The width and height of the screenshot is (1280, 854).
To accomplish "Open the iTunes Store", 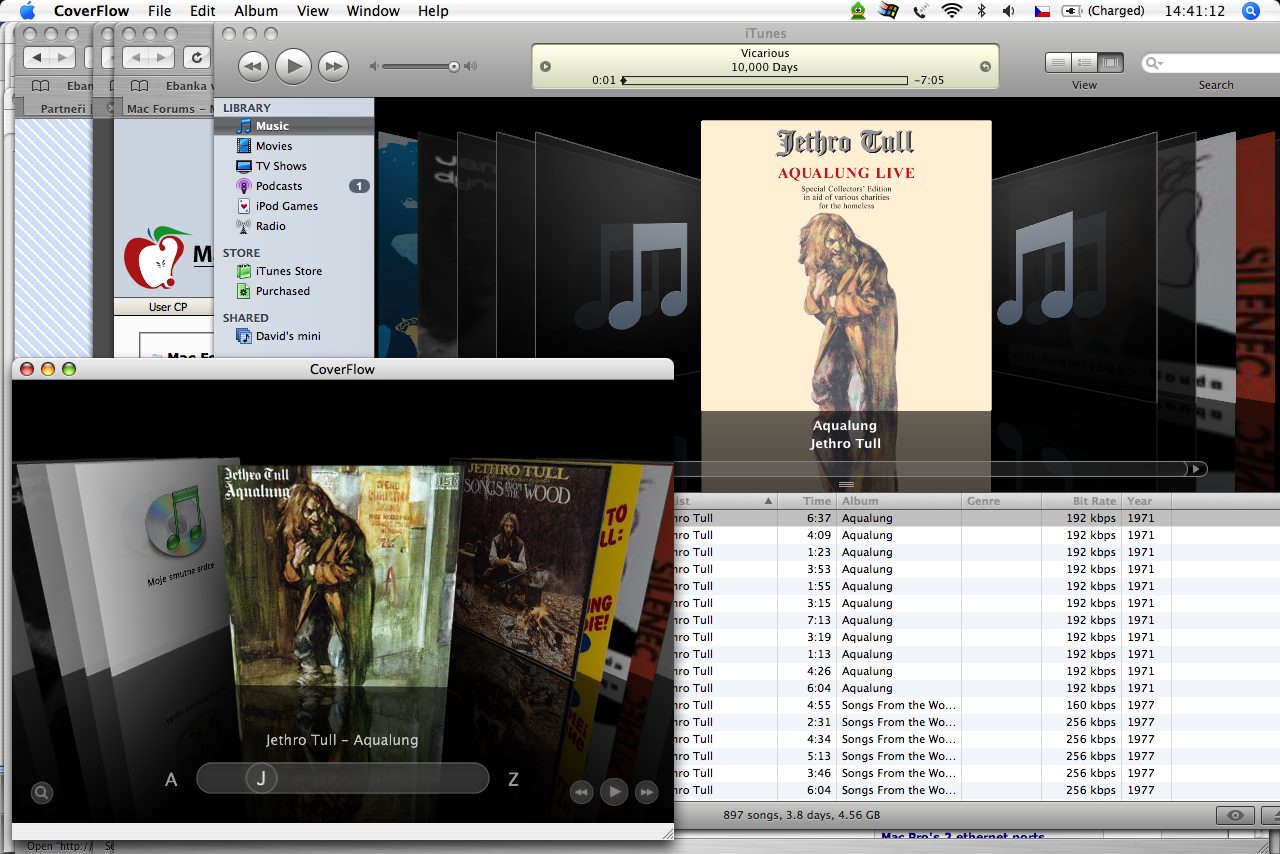I will (x=294, y=271).
